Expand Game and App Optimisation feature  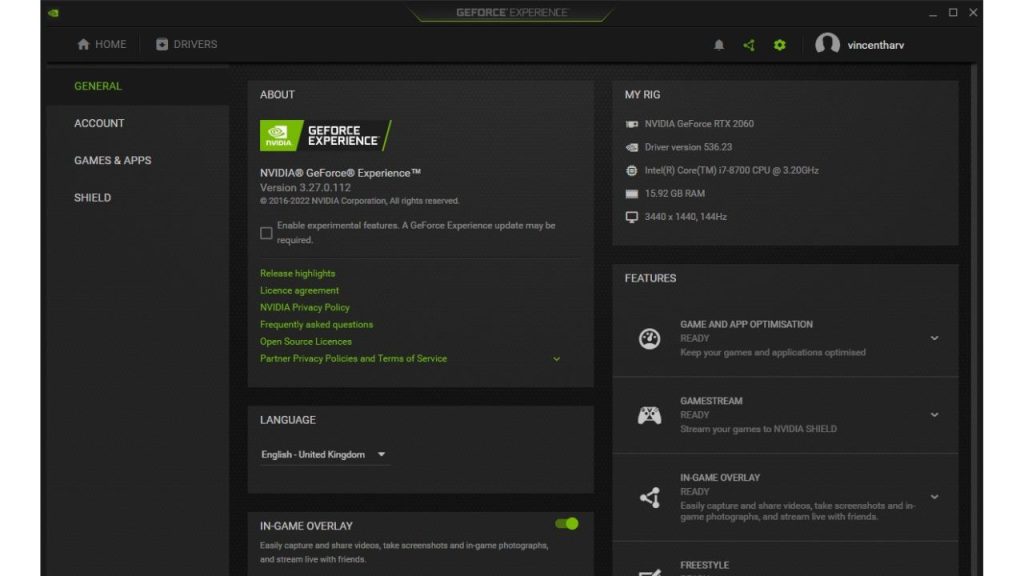935,338
